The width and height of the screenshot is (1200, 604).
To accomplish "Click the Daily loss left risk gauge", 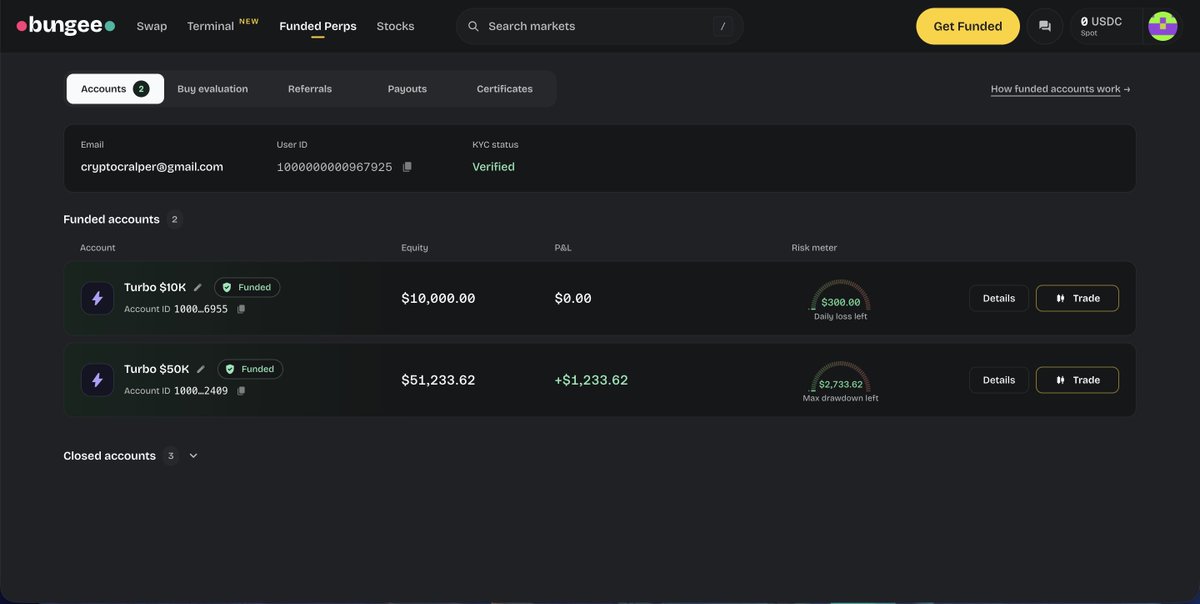I will (840, 299).
